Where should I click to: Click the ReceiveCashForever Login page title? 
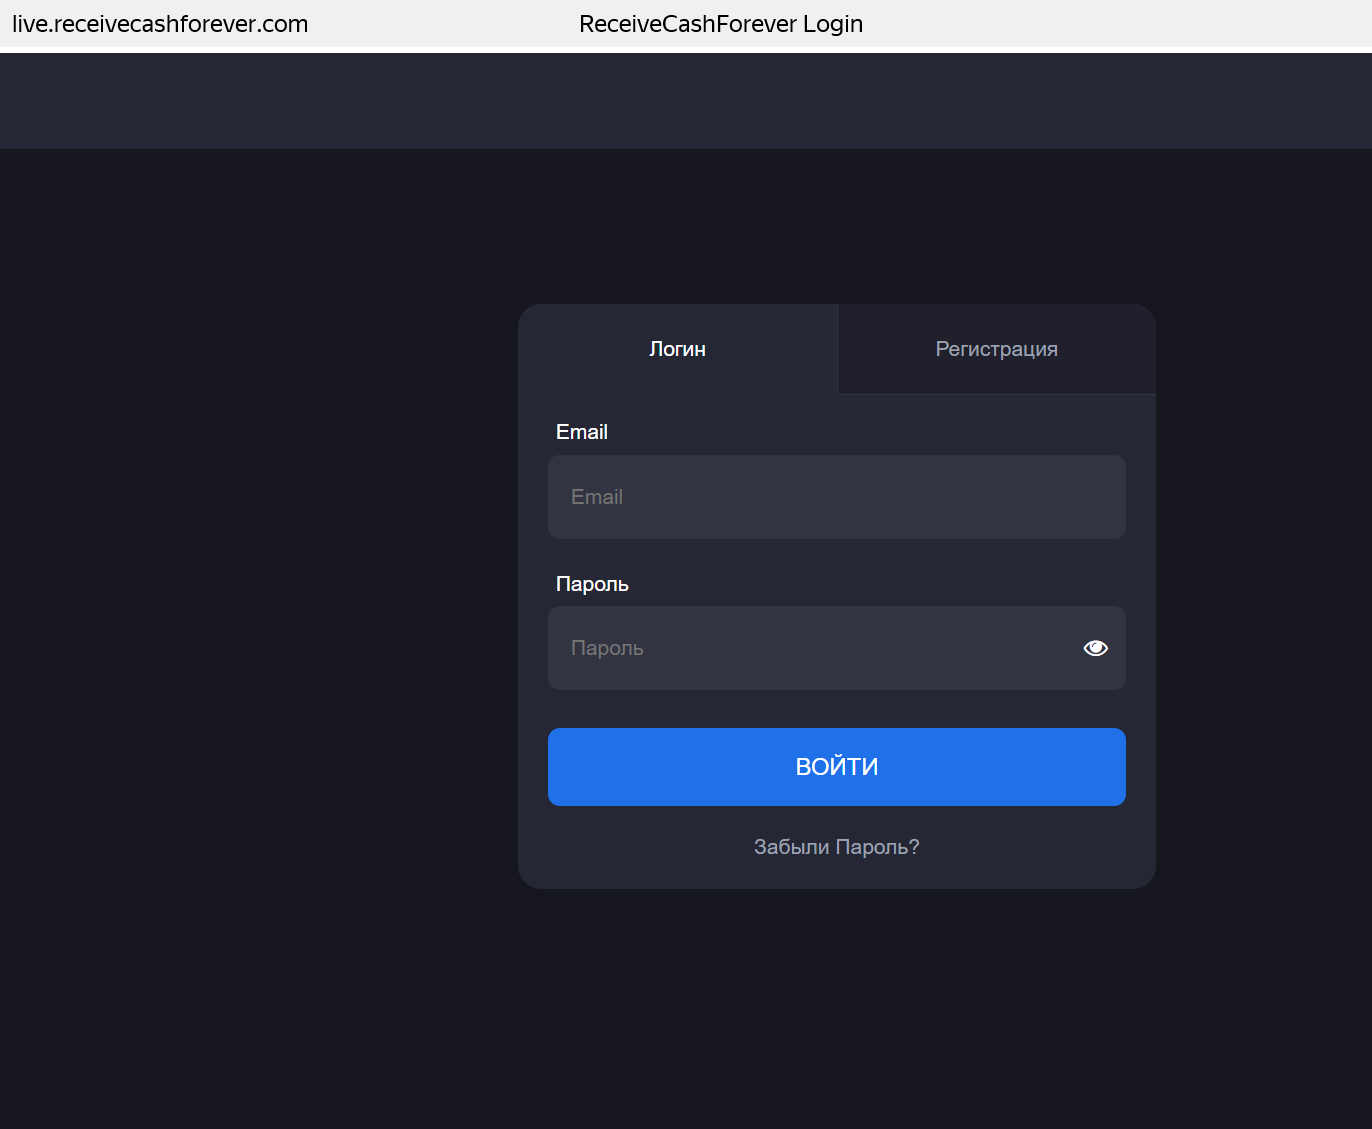point(720,24)
